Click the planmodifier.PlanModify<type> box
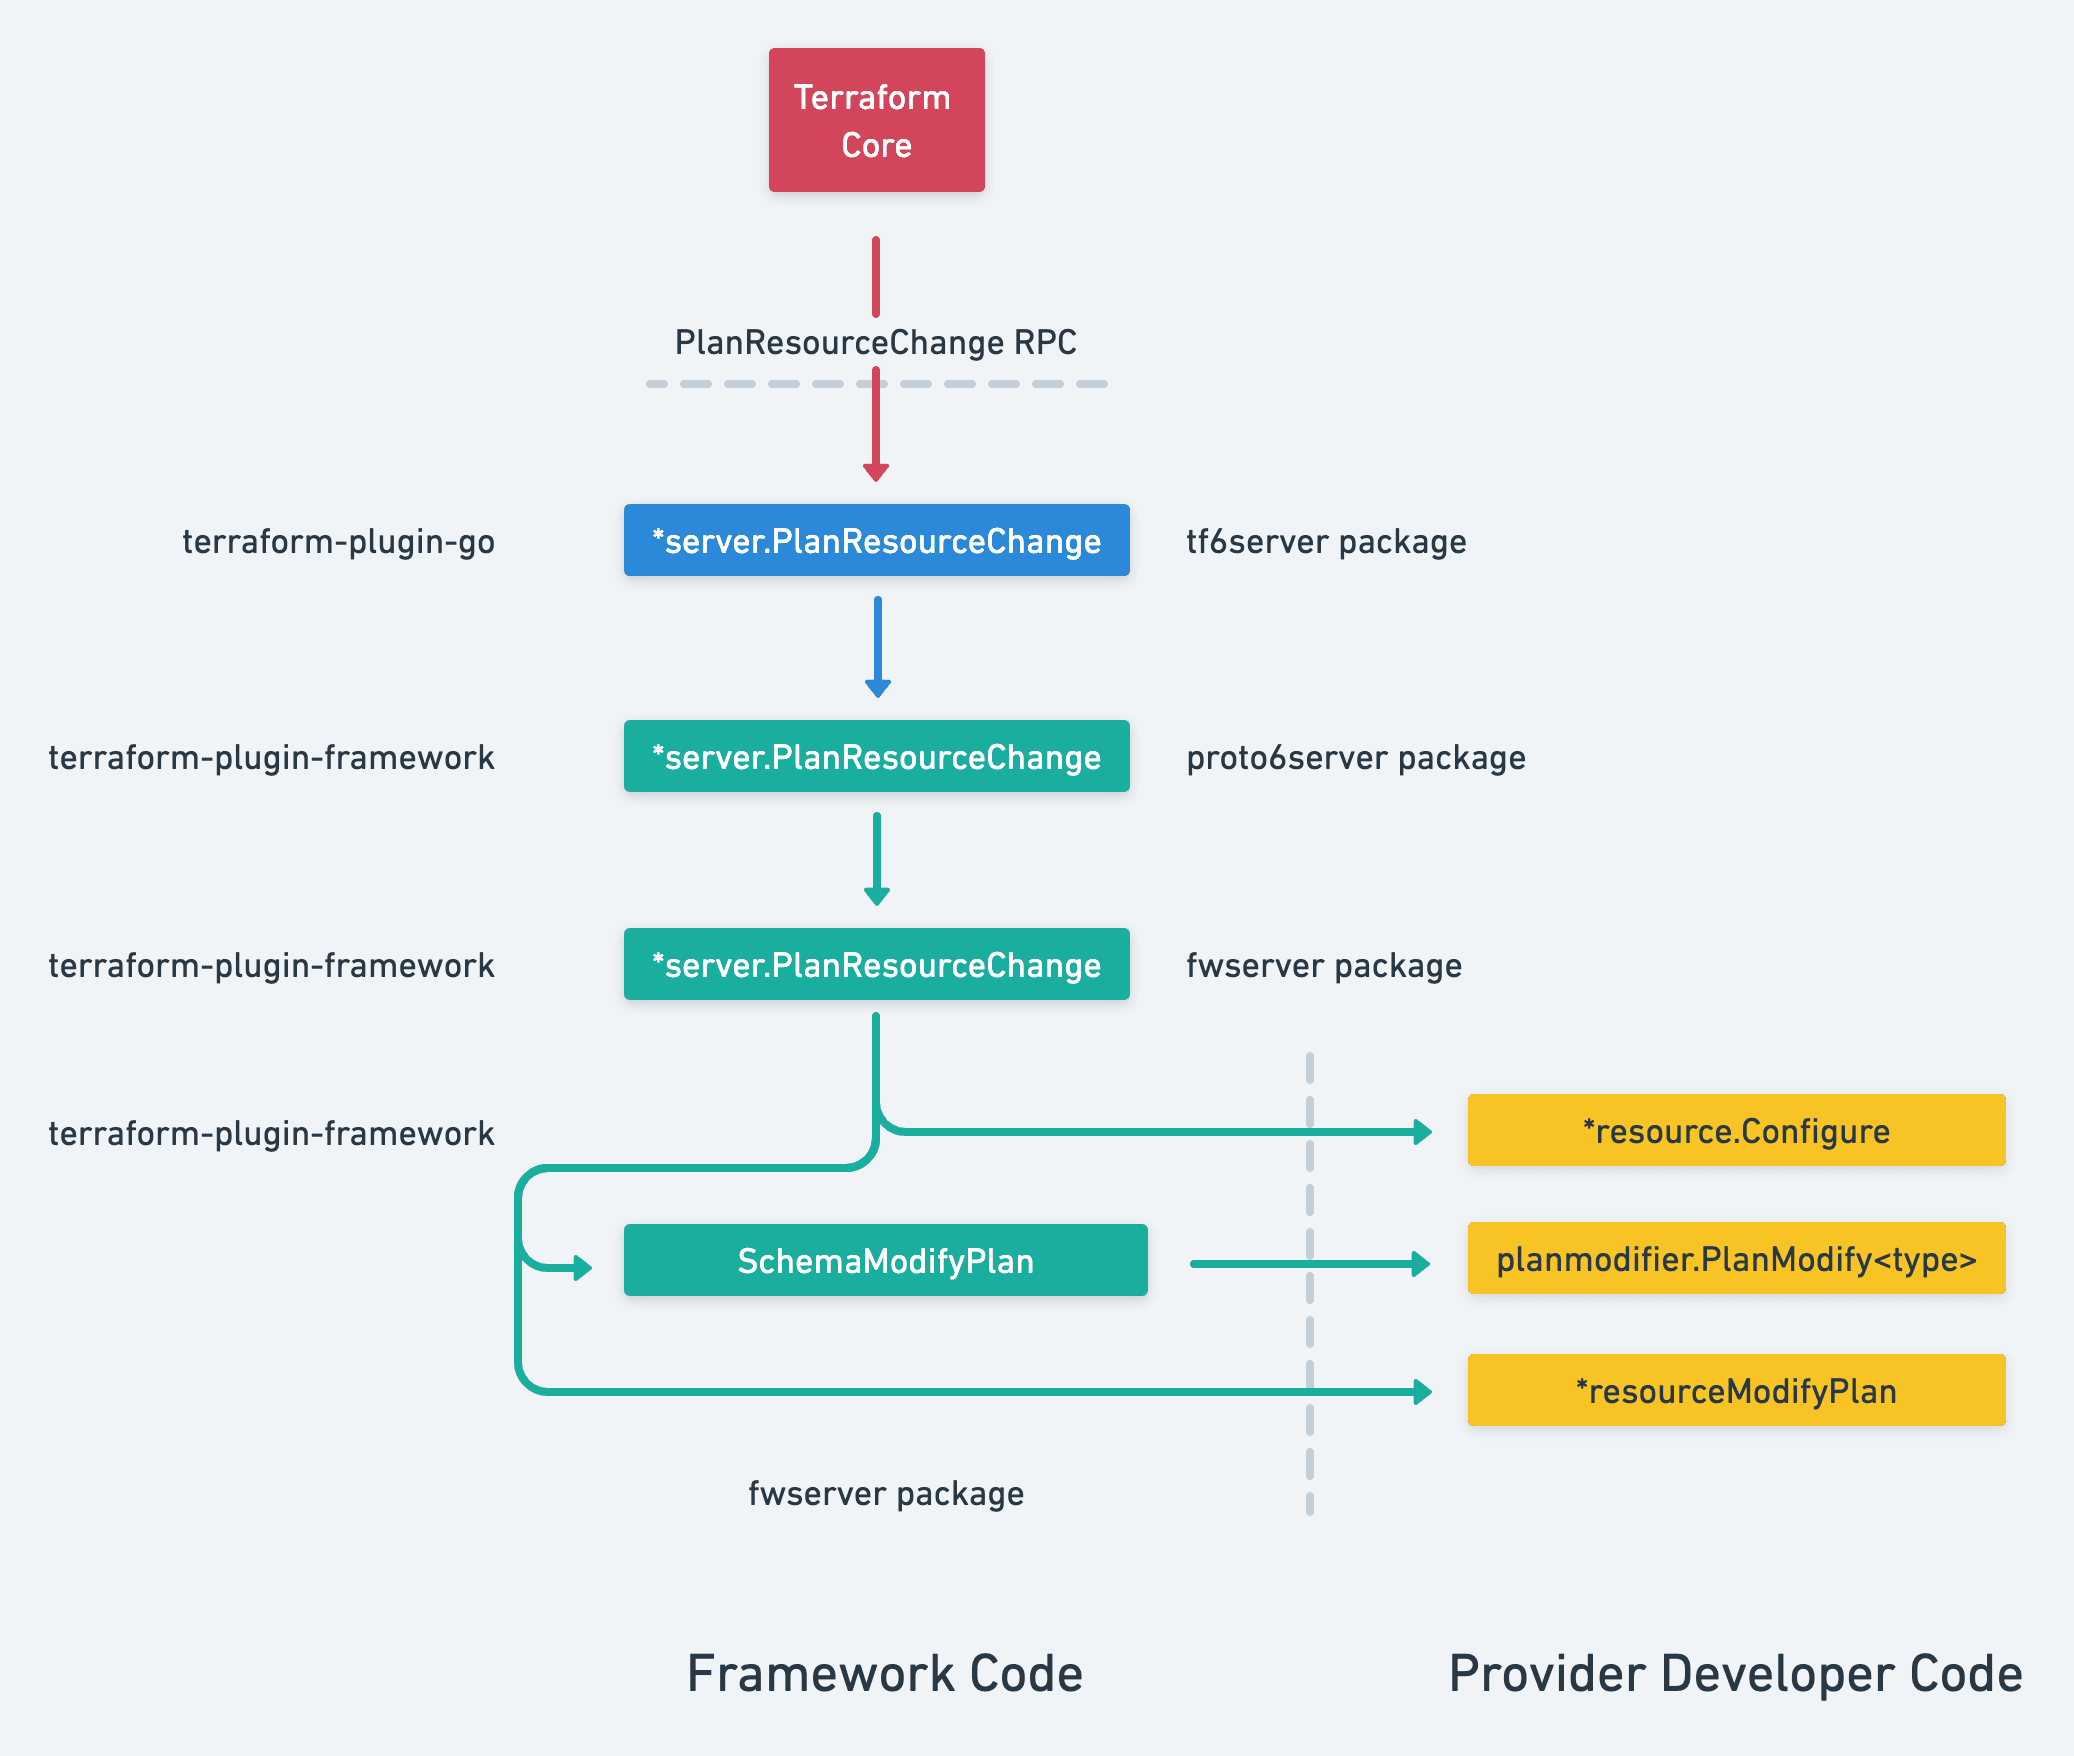2074x1756 pixels. (x=1736, y=1258)
